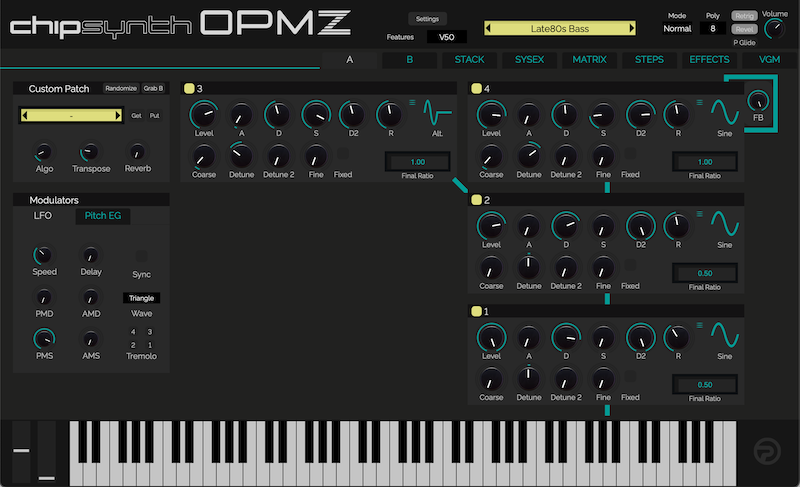Click the master Volume knob
Viewport: 800px width, 487px height.
click(x=774, y=30)
